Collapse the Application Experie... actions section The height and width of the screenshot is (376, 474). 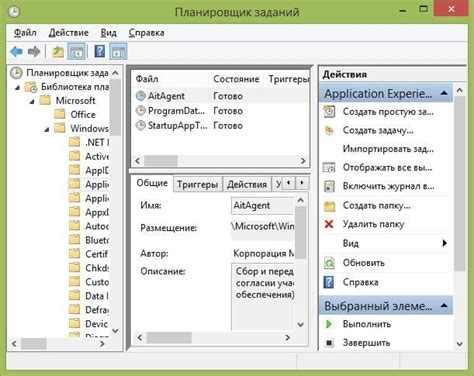click(444, 93)
